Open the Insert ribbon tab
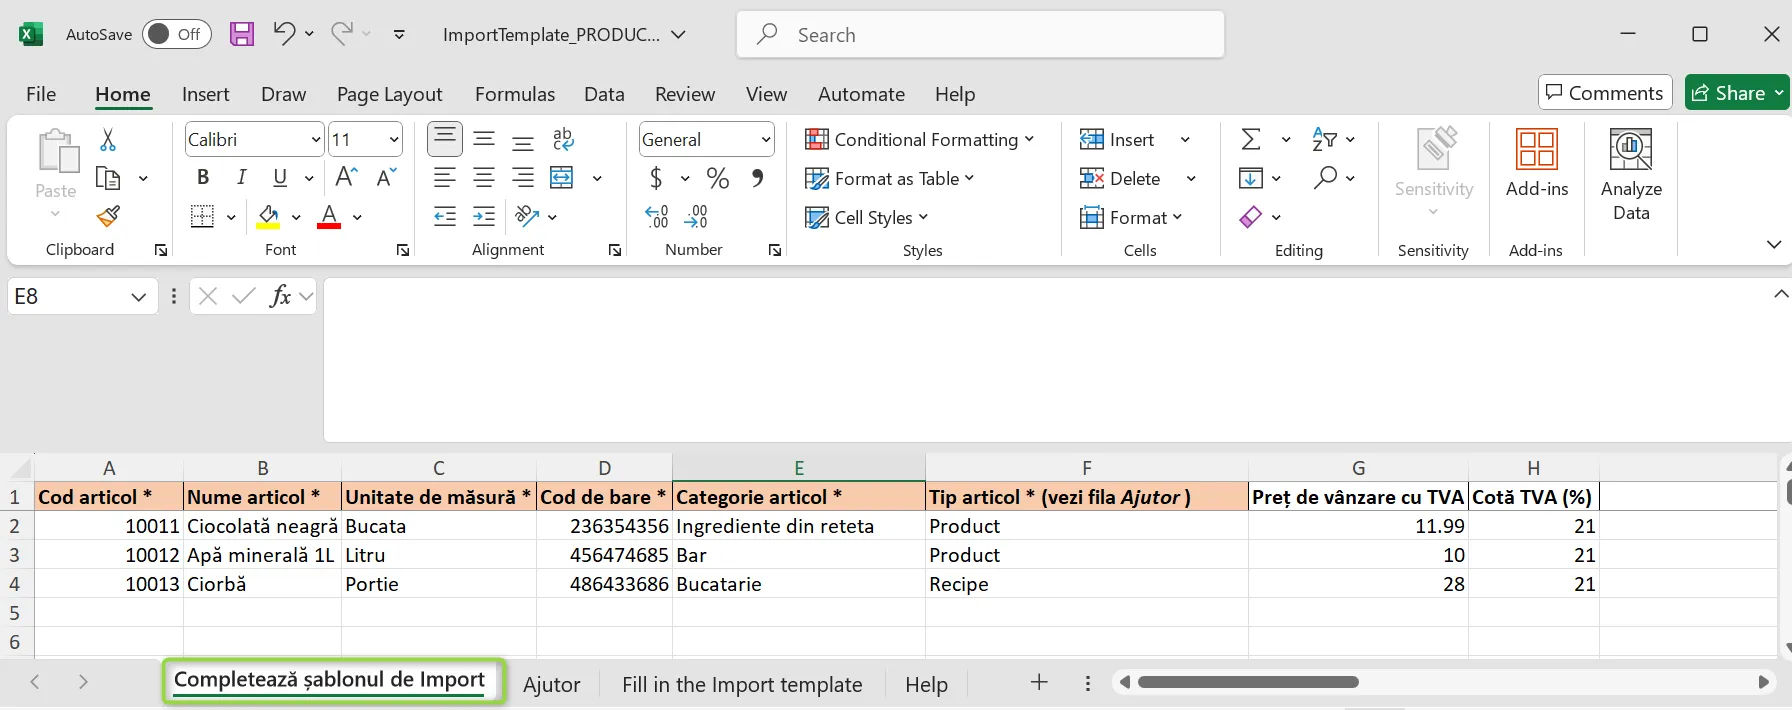The height and width of the screenshot is (710, 1792). 205,94
